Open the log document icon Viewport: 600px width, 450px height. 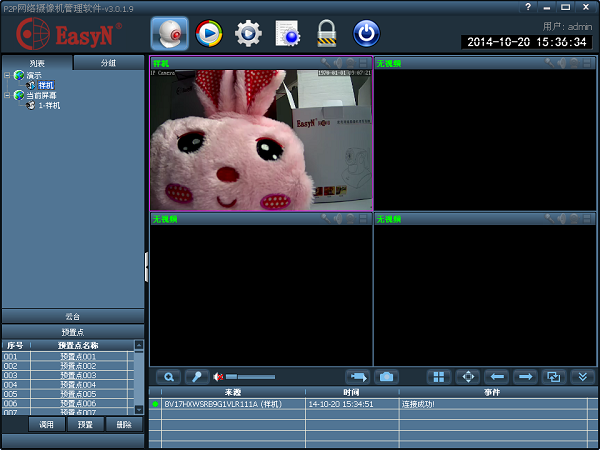point(288,34)
